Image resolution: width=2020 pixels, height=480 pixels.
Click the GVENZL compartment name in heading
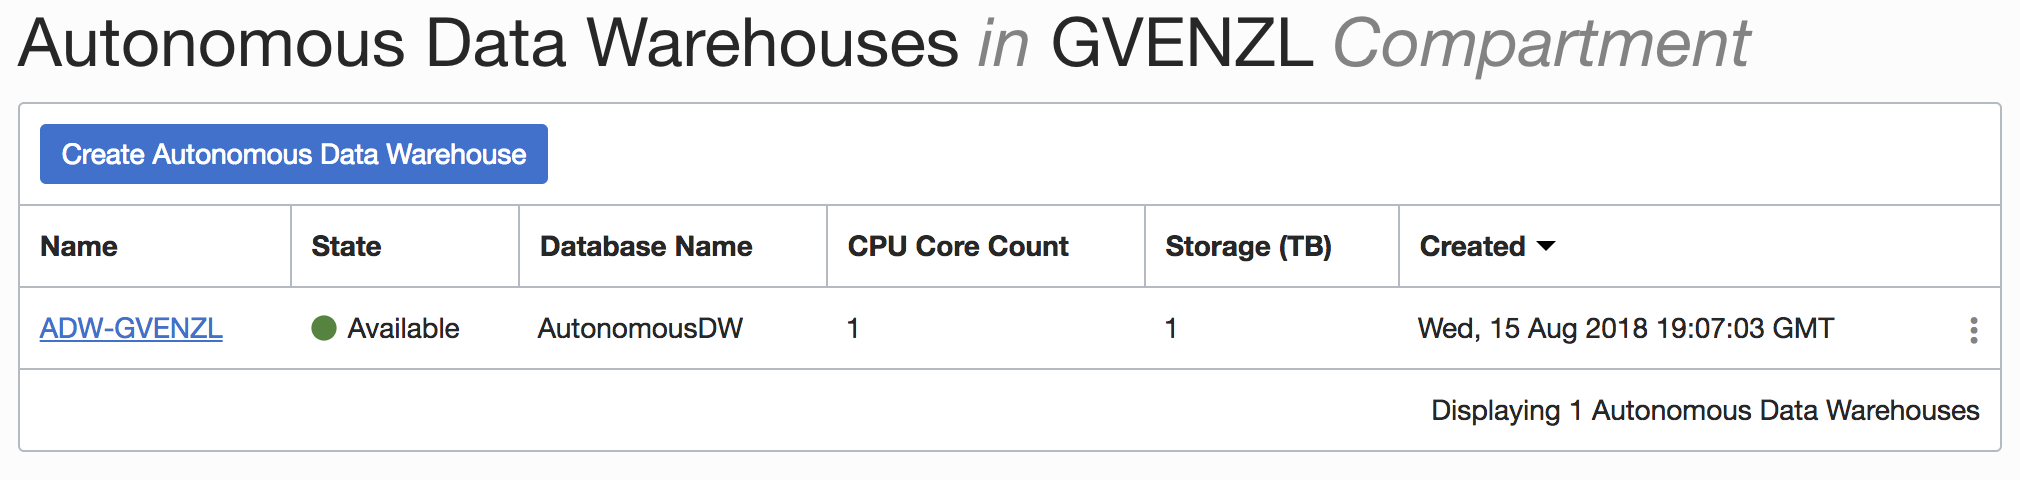1182,44
